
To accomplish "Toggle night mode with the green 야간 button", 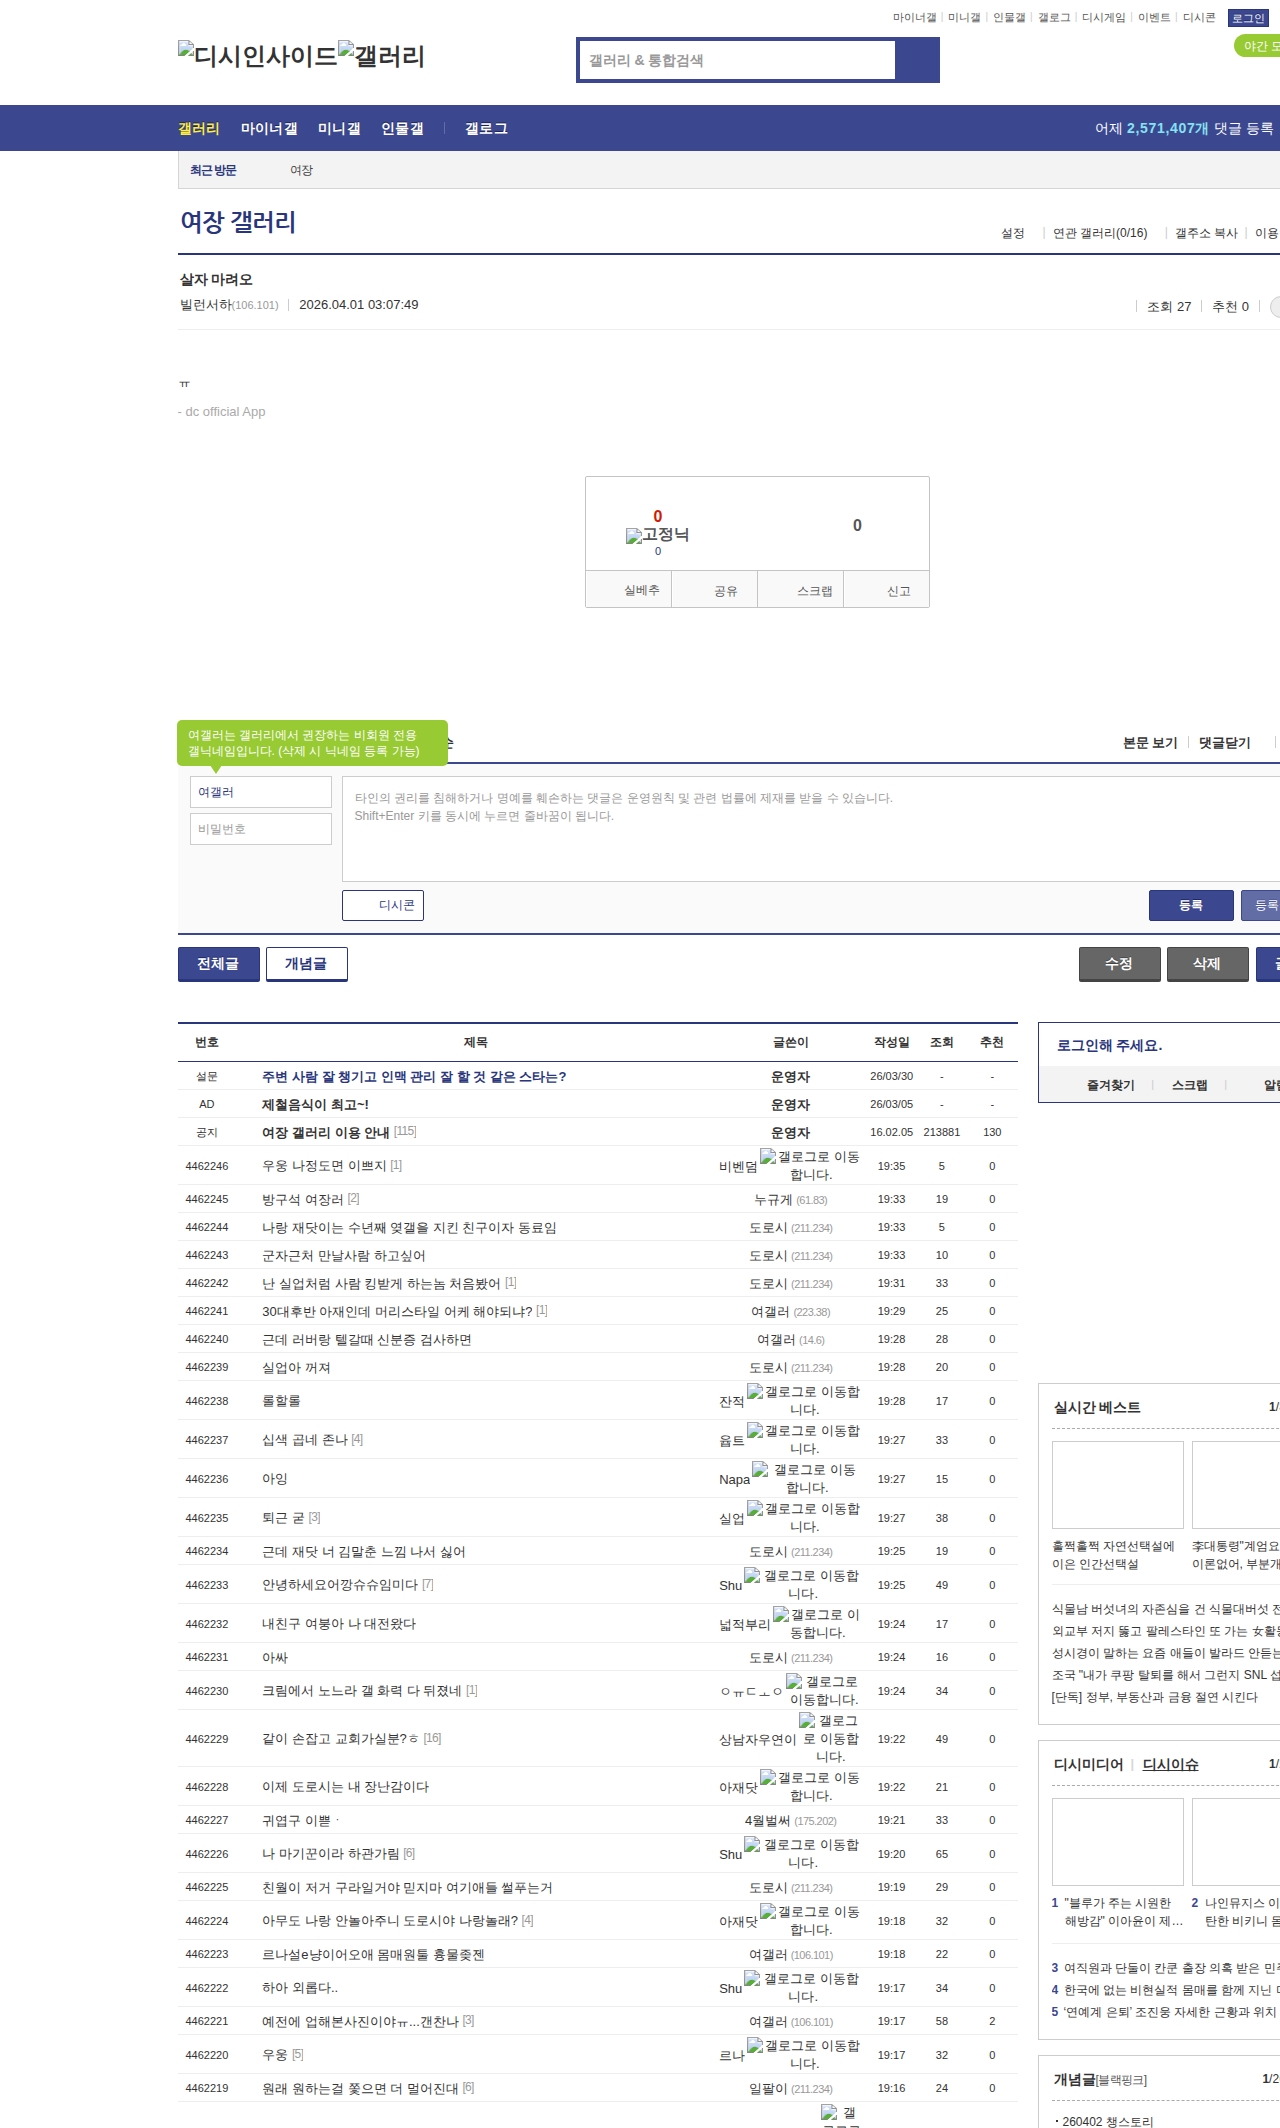I will pos(1257,46).
